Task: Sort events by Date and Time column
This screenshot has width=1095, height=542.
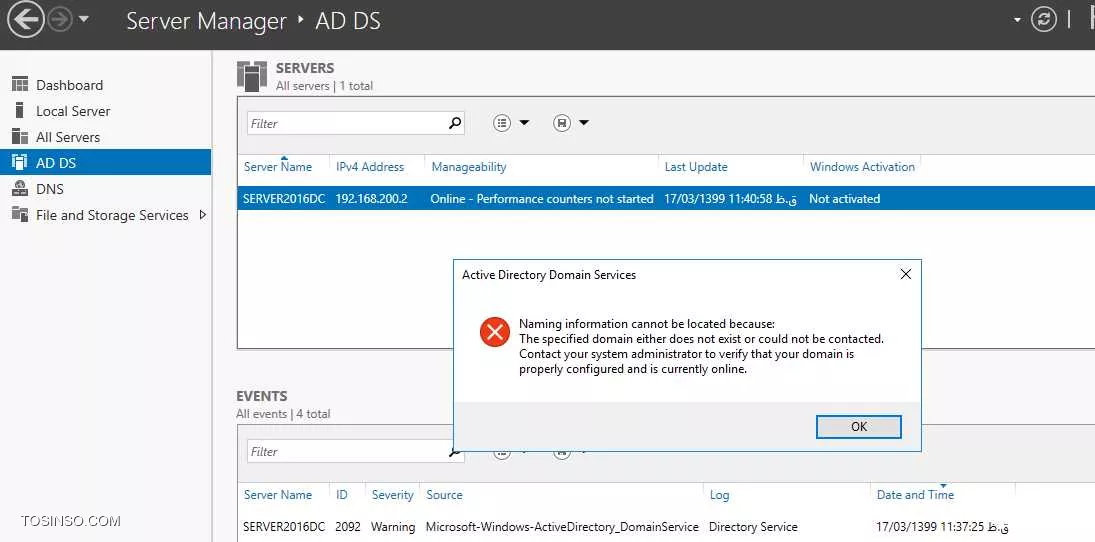Action: pos(916,495)
